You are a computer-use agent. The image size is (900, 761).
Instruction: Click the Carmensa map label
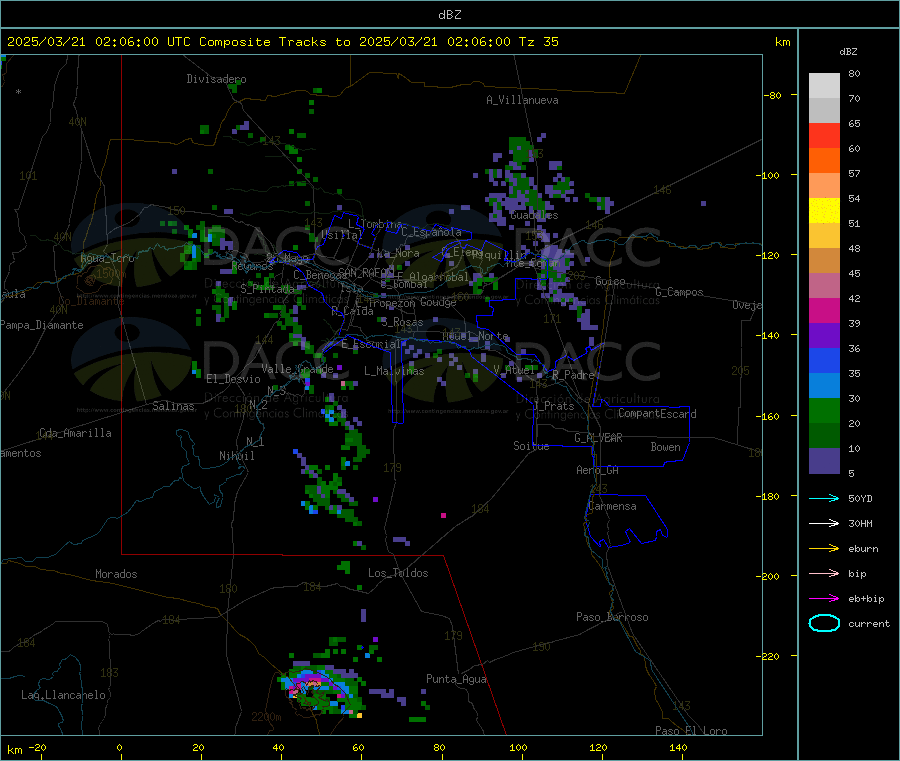tap(612, 507)
